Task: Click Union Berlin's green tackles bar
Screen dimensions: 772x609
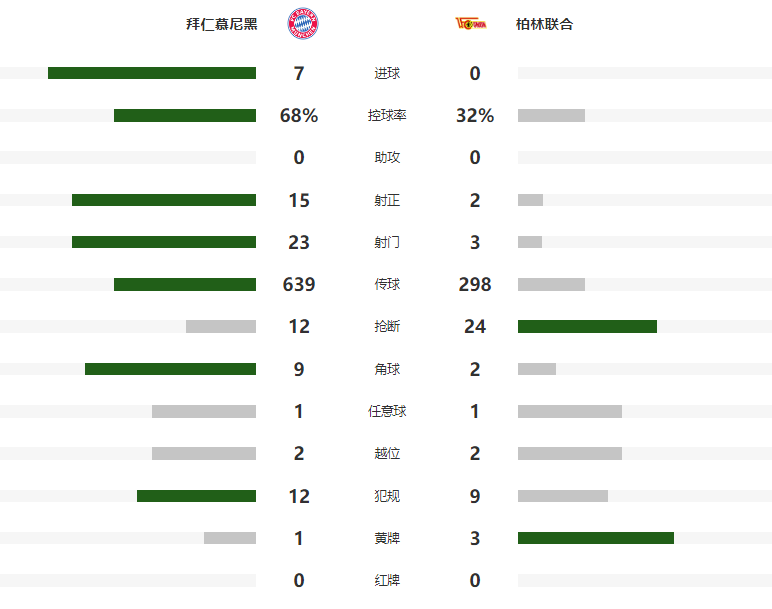Action: tap(587, 326)
